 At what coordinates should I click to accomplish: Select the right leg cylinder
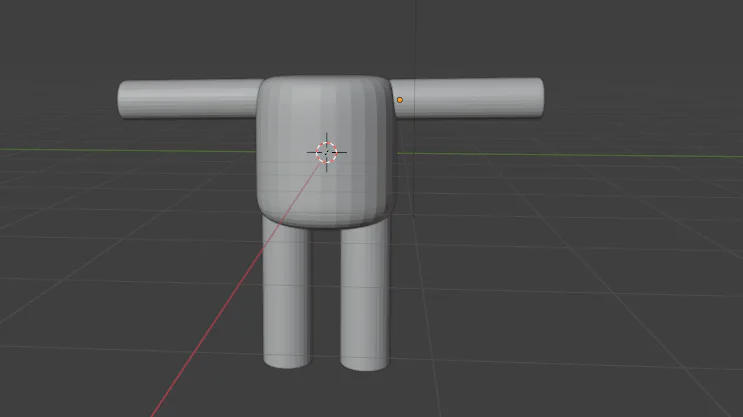(x=364, y=296)
